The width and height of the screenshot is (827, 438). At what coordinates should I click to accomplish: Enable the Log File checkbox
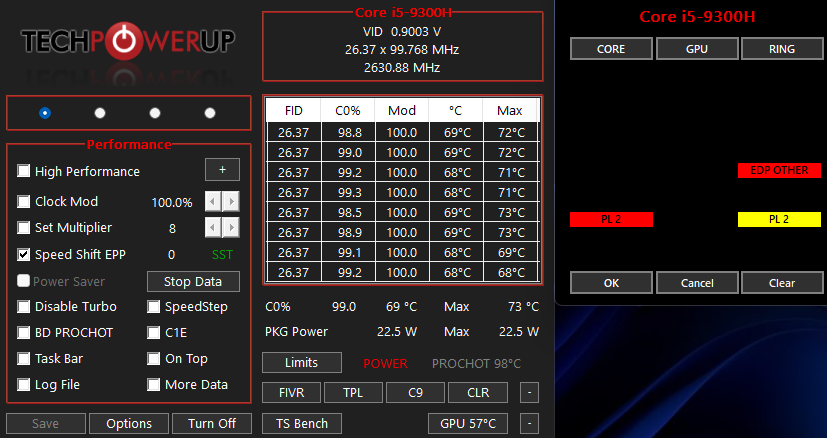[x=23, y=385]
